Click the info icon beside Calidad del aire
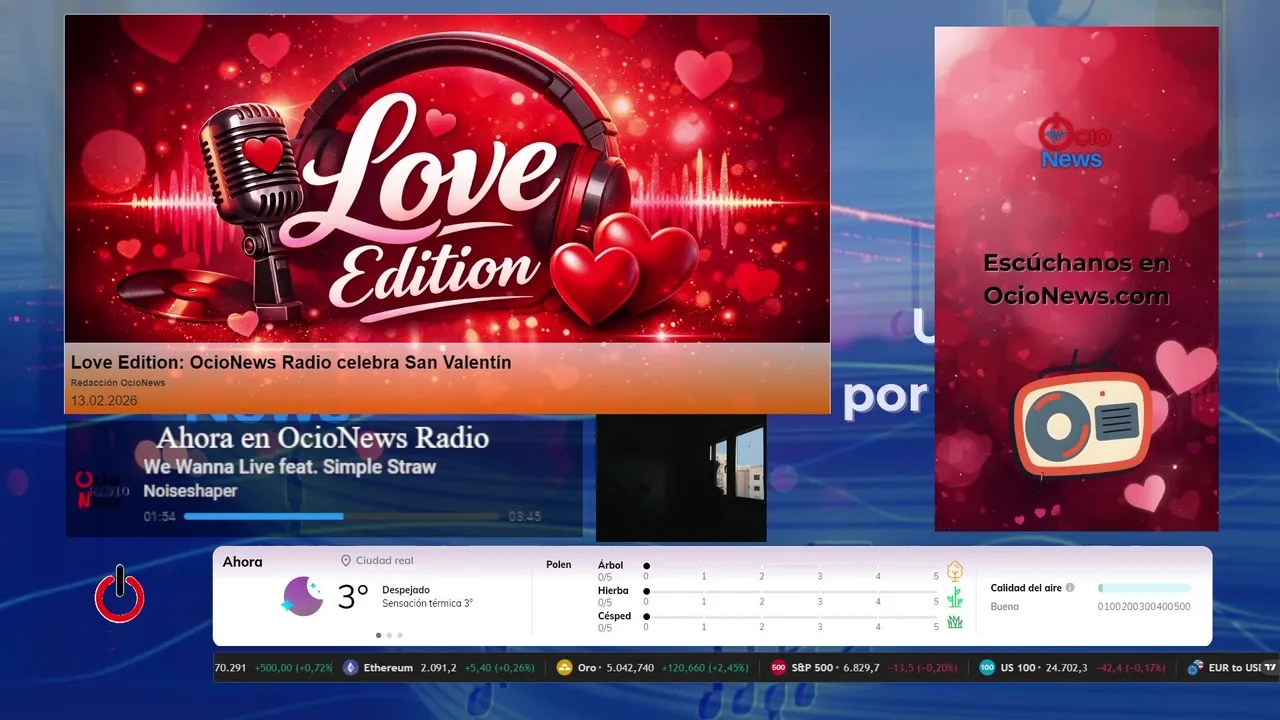 click(x=1070, y=588)
